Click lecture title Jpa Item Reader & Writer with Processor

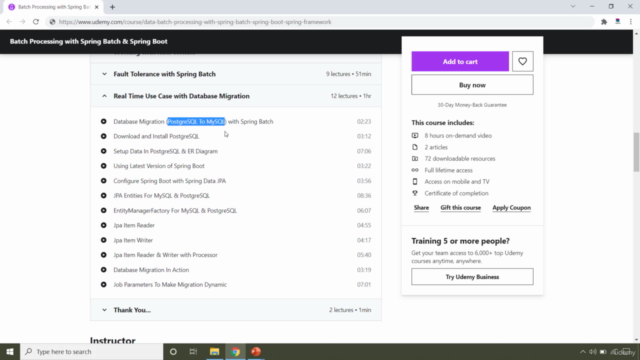pos(165,255)
